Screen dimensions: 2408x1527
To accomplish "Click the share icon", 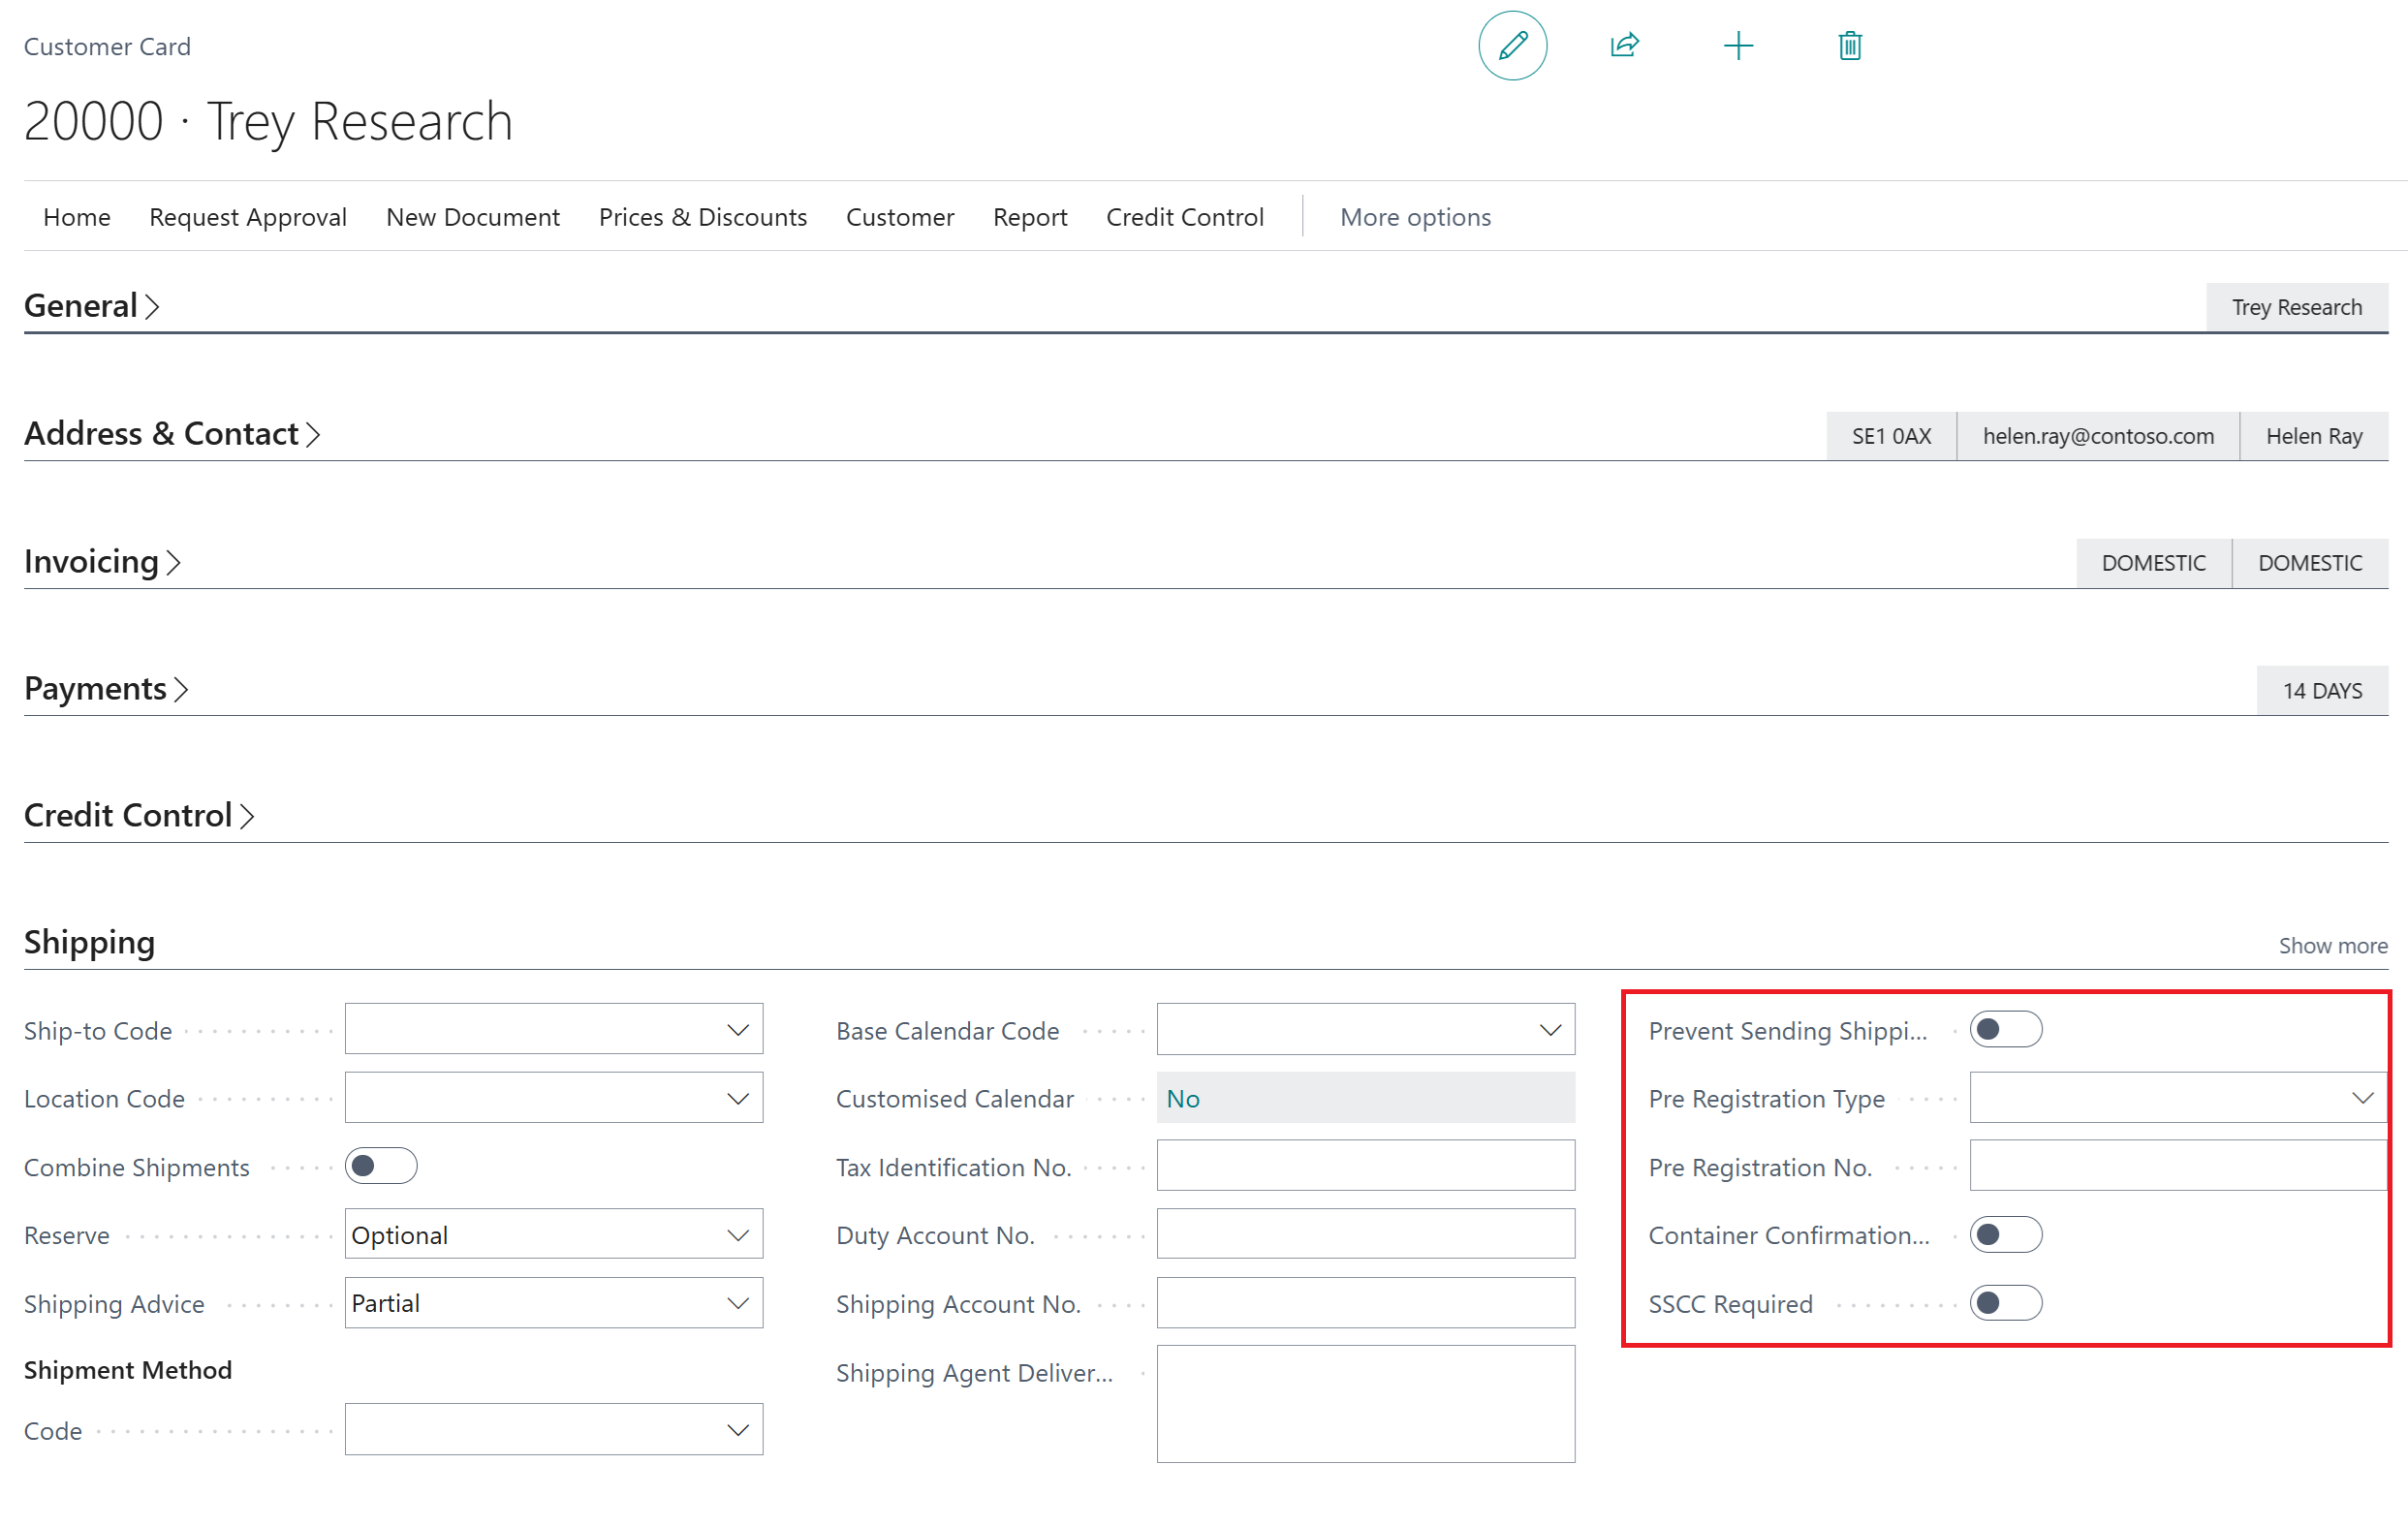I will 1625,46.
